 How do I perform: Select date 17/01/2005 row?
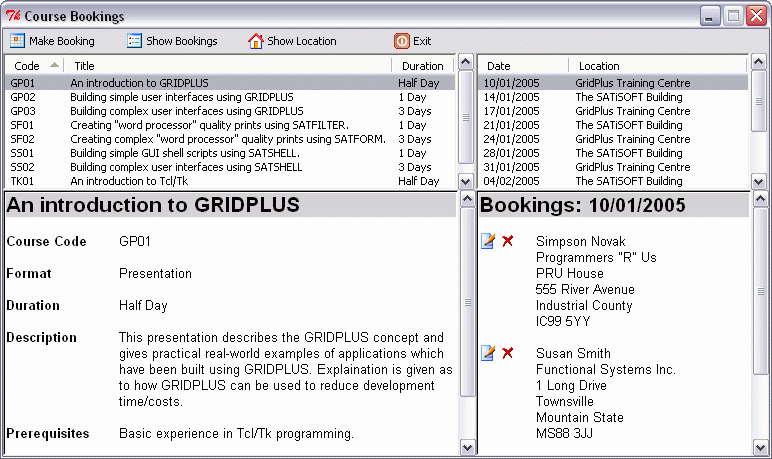point(613,111)
